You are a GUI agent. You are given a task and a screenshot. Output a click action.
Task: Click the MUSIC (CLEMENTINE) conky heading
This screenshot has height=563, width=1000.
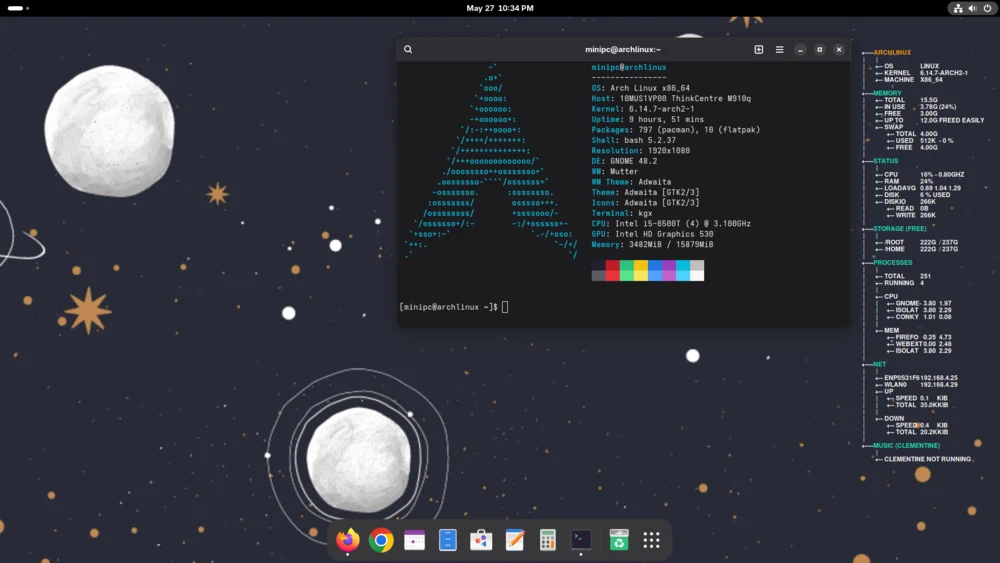pos(906,445)
